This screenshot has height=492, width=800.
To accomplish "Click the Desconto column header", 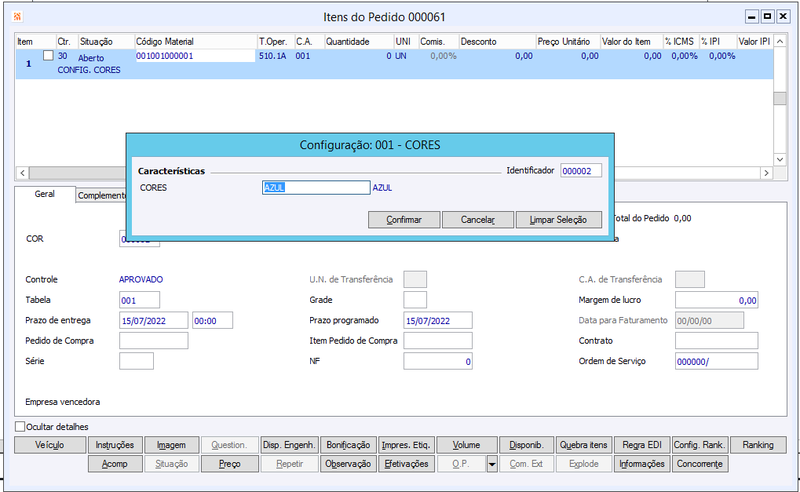I will 497,41.
